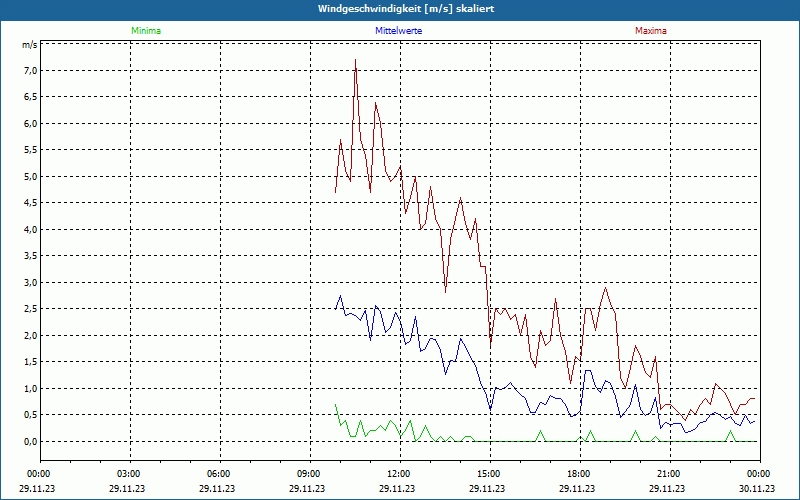Image resolution: width=800 pixels, height=500 pixels.
Task: Click the '4,5' y-axis value
Action: pyautogui.click(x=31, y=203)
